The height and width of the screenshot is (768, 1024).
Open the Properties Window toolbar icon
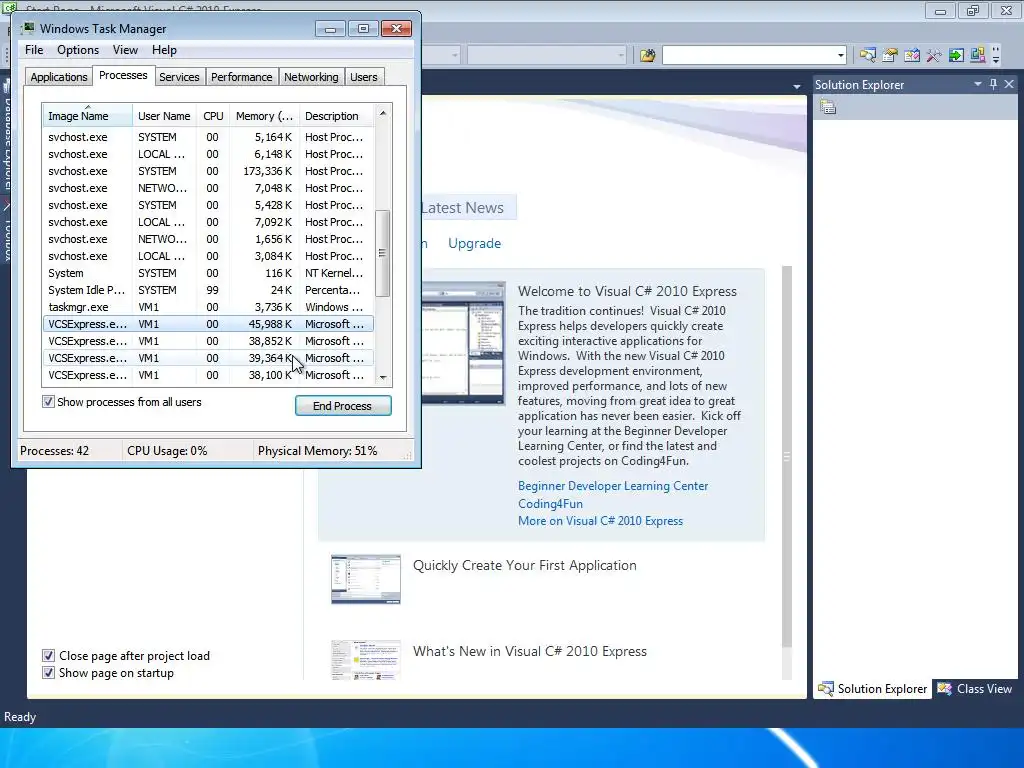(889, 56)
